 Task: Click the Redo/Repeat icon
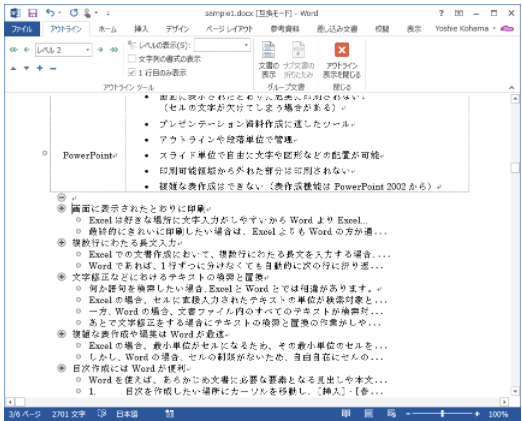tap(74, 13)
